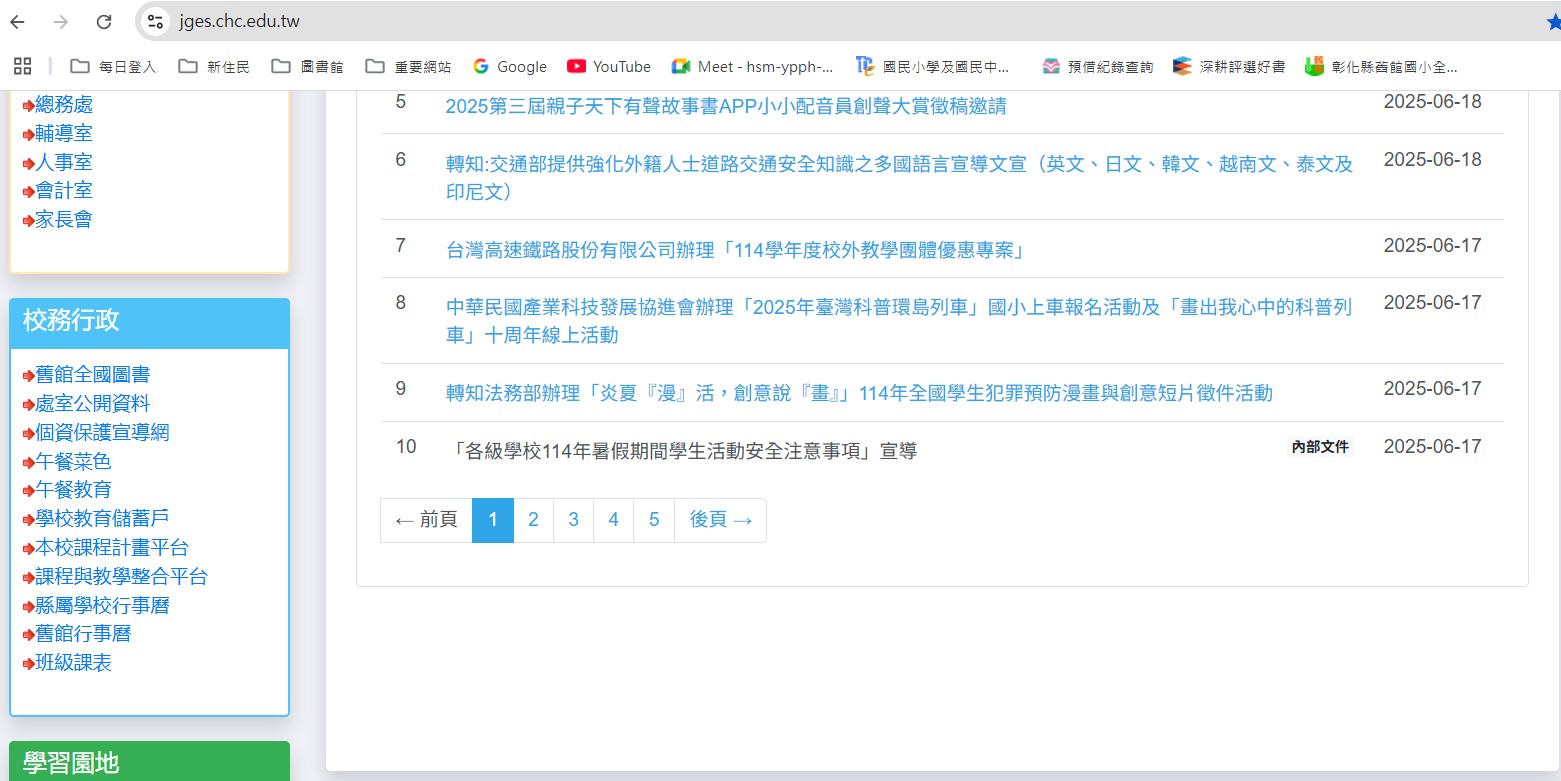Click the address bar URL jges.chc.edu.tw

pos(239,21)
